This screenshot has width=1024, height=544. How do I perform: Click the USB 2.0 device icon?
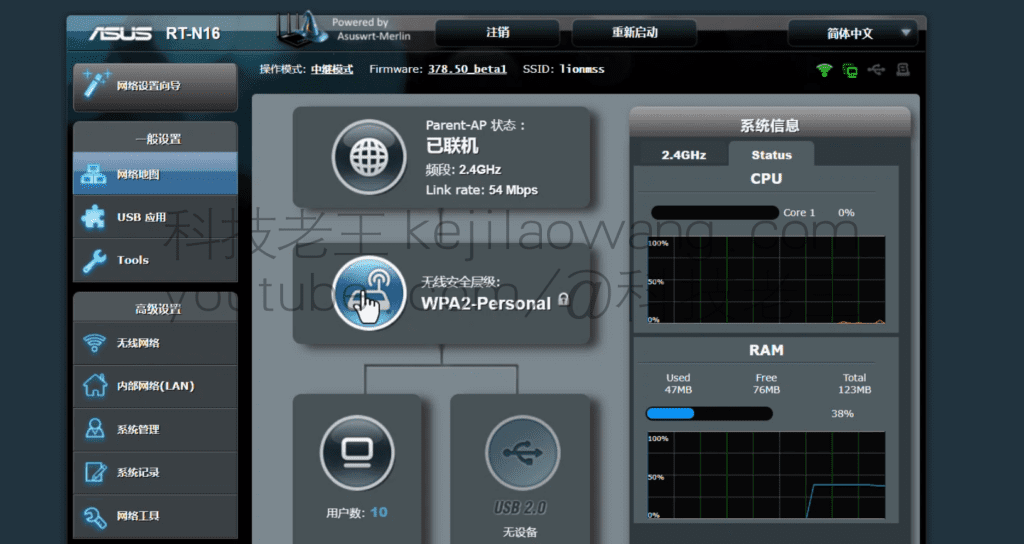522,453
